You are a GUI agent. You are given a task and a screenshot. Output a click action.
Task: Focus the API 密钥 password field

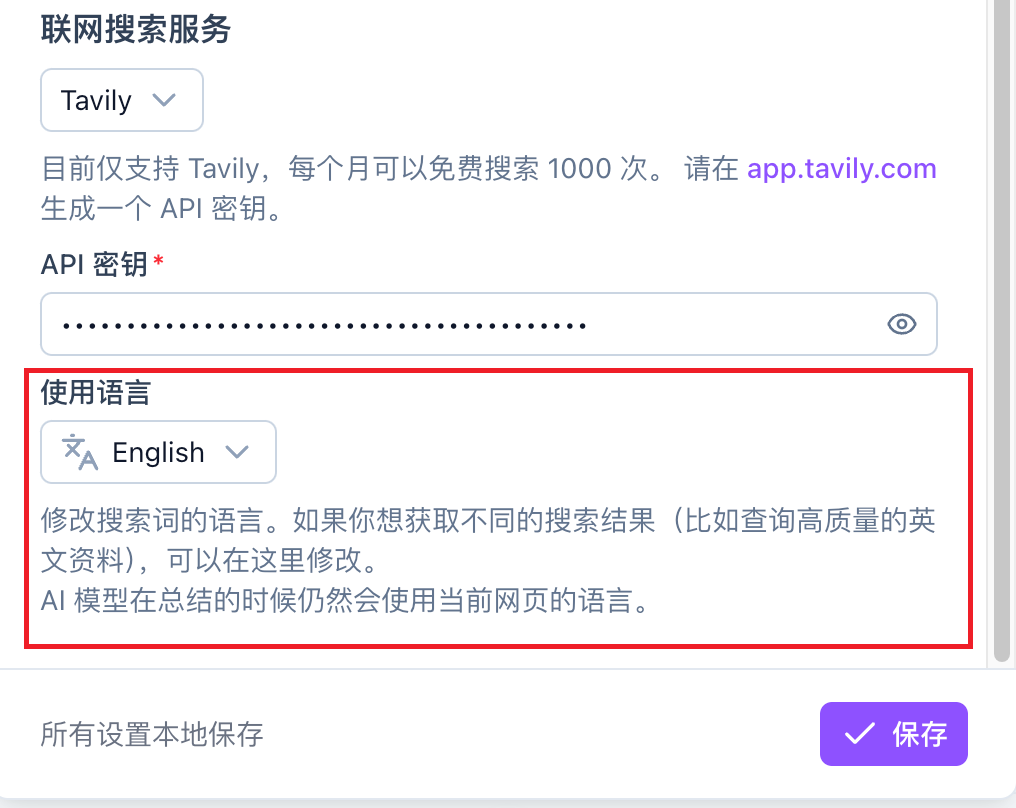tap(489, 324)
